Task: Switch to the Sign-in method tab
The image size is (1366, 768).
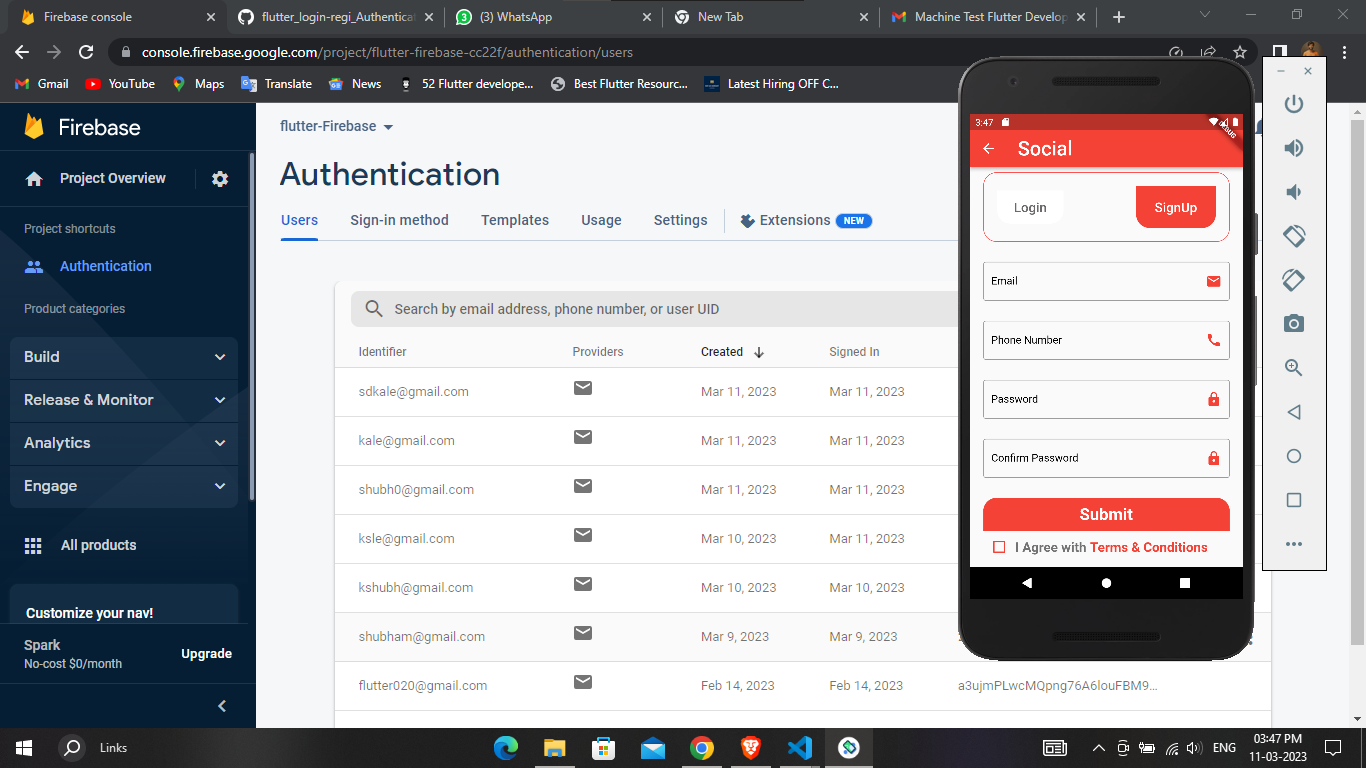Action: (399, 220)
